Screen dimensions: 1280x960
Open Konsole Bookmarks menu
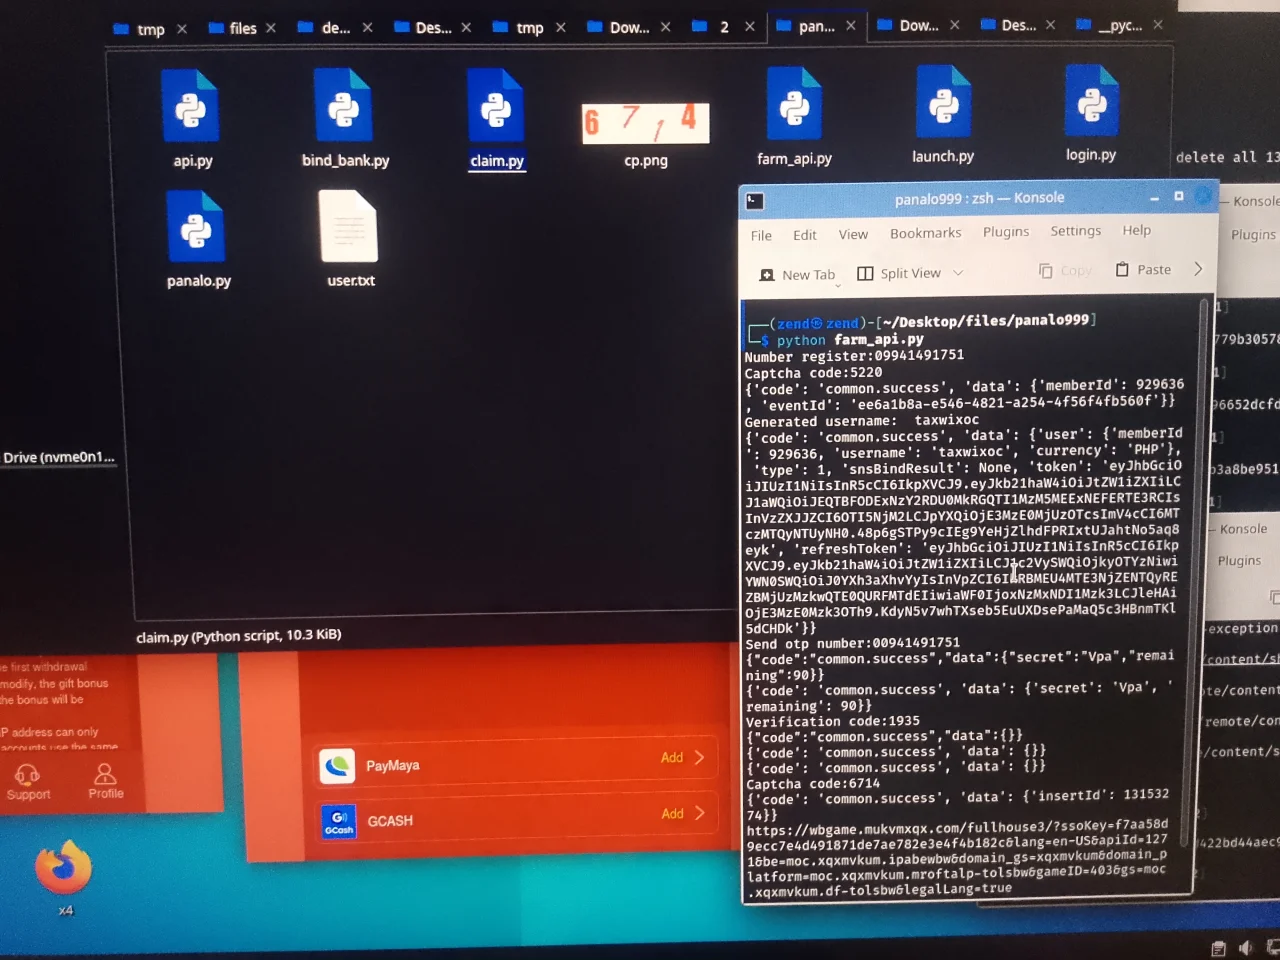[x=925, y=233]
